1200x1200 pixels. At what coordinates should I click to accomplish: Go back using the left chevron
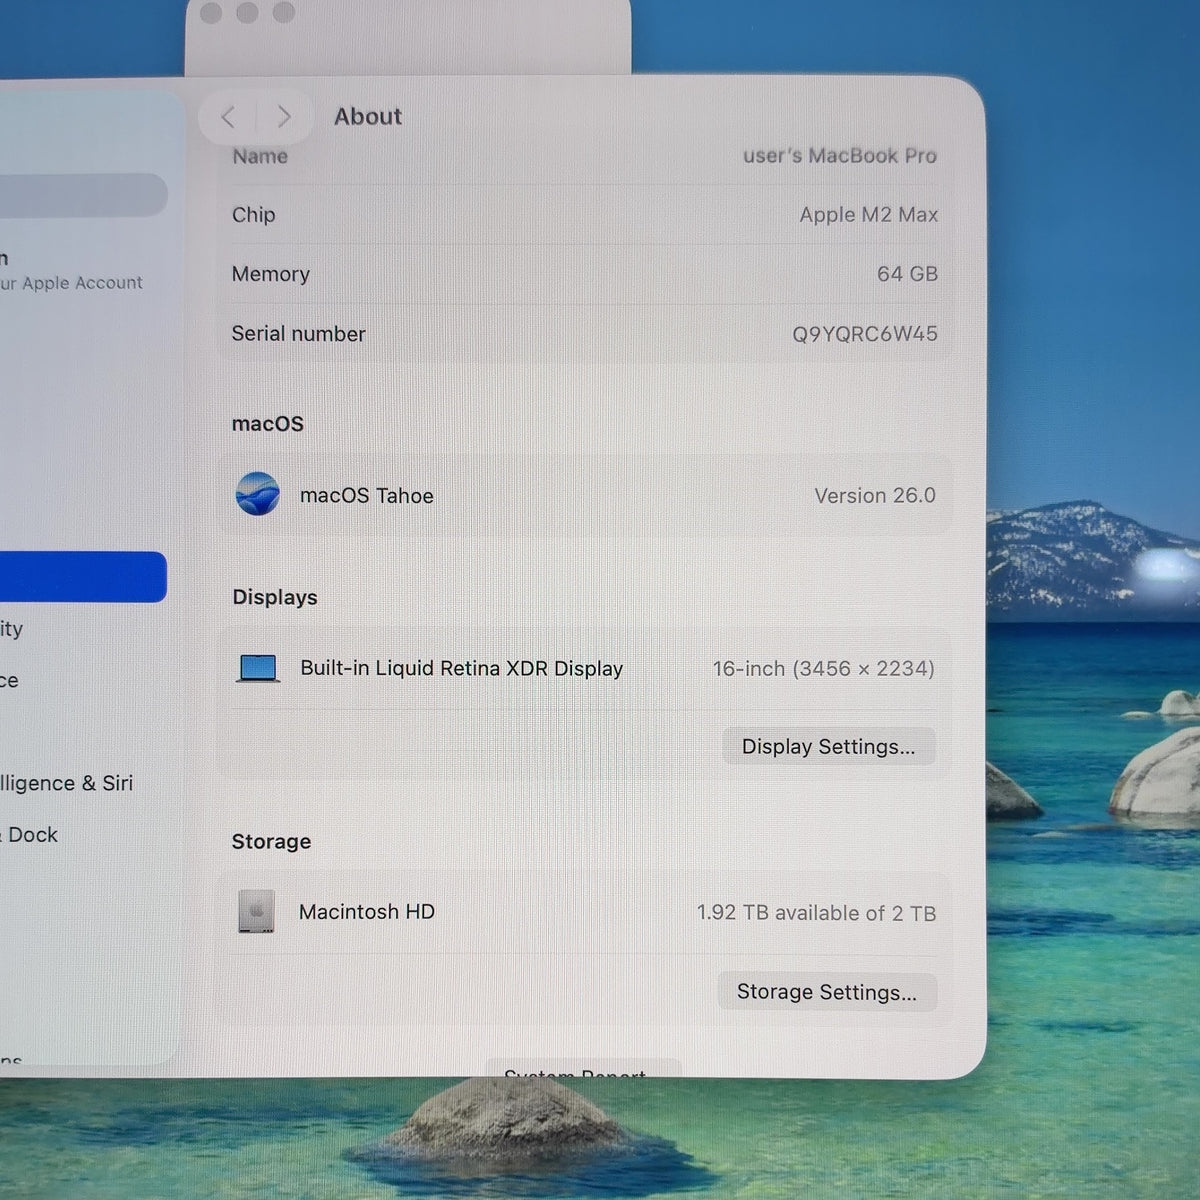[228, 117]
